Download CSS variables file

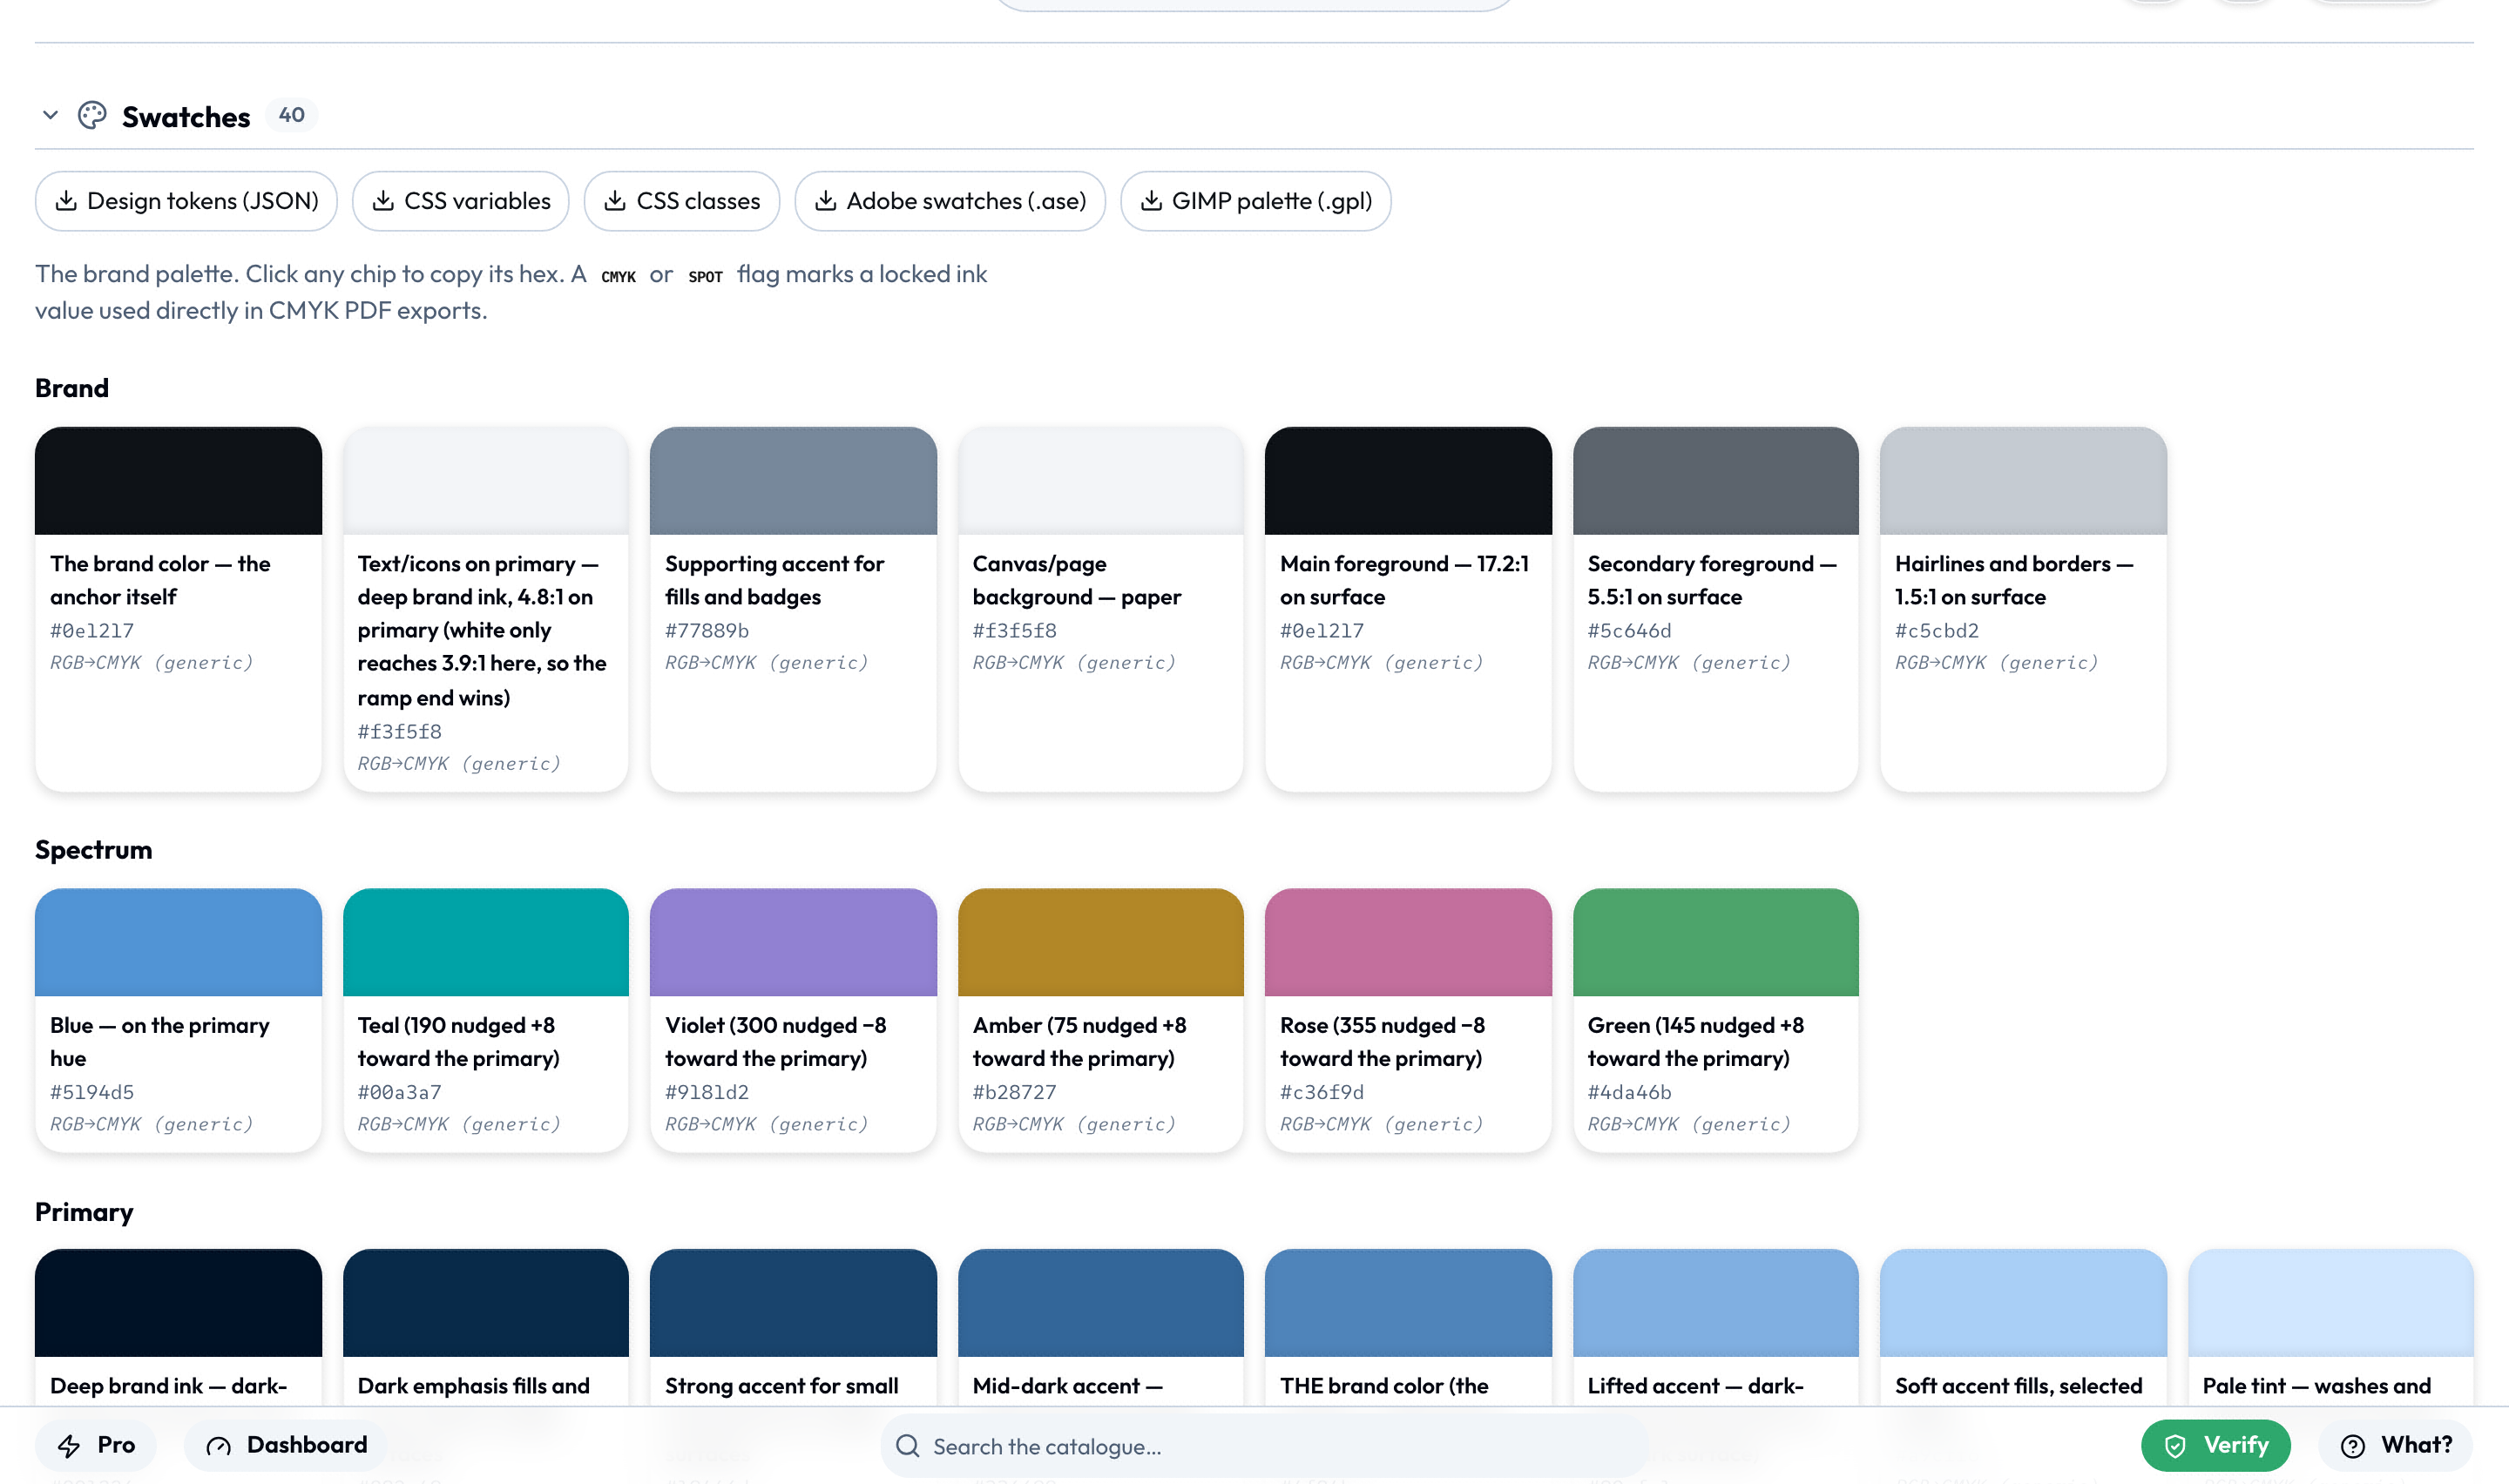[460, 201]
